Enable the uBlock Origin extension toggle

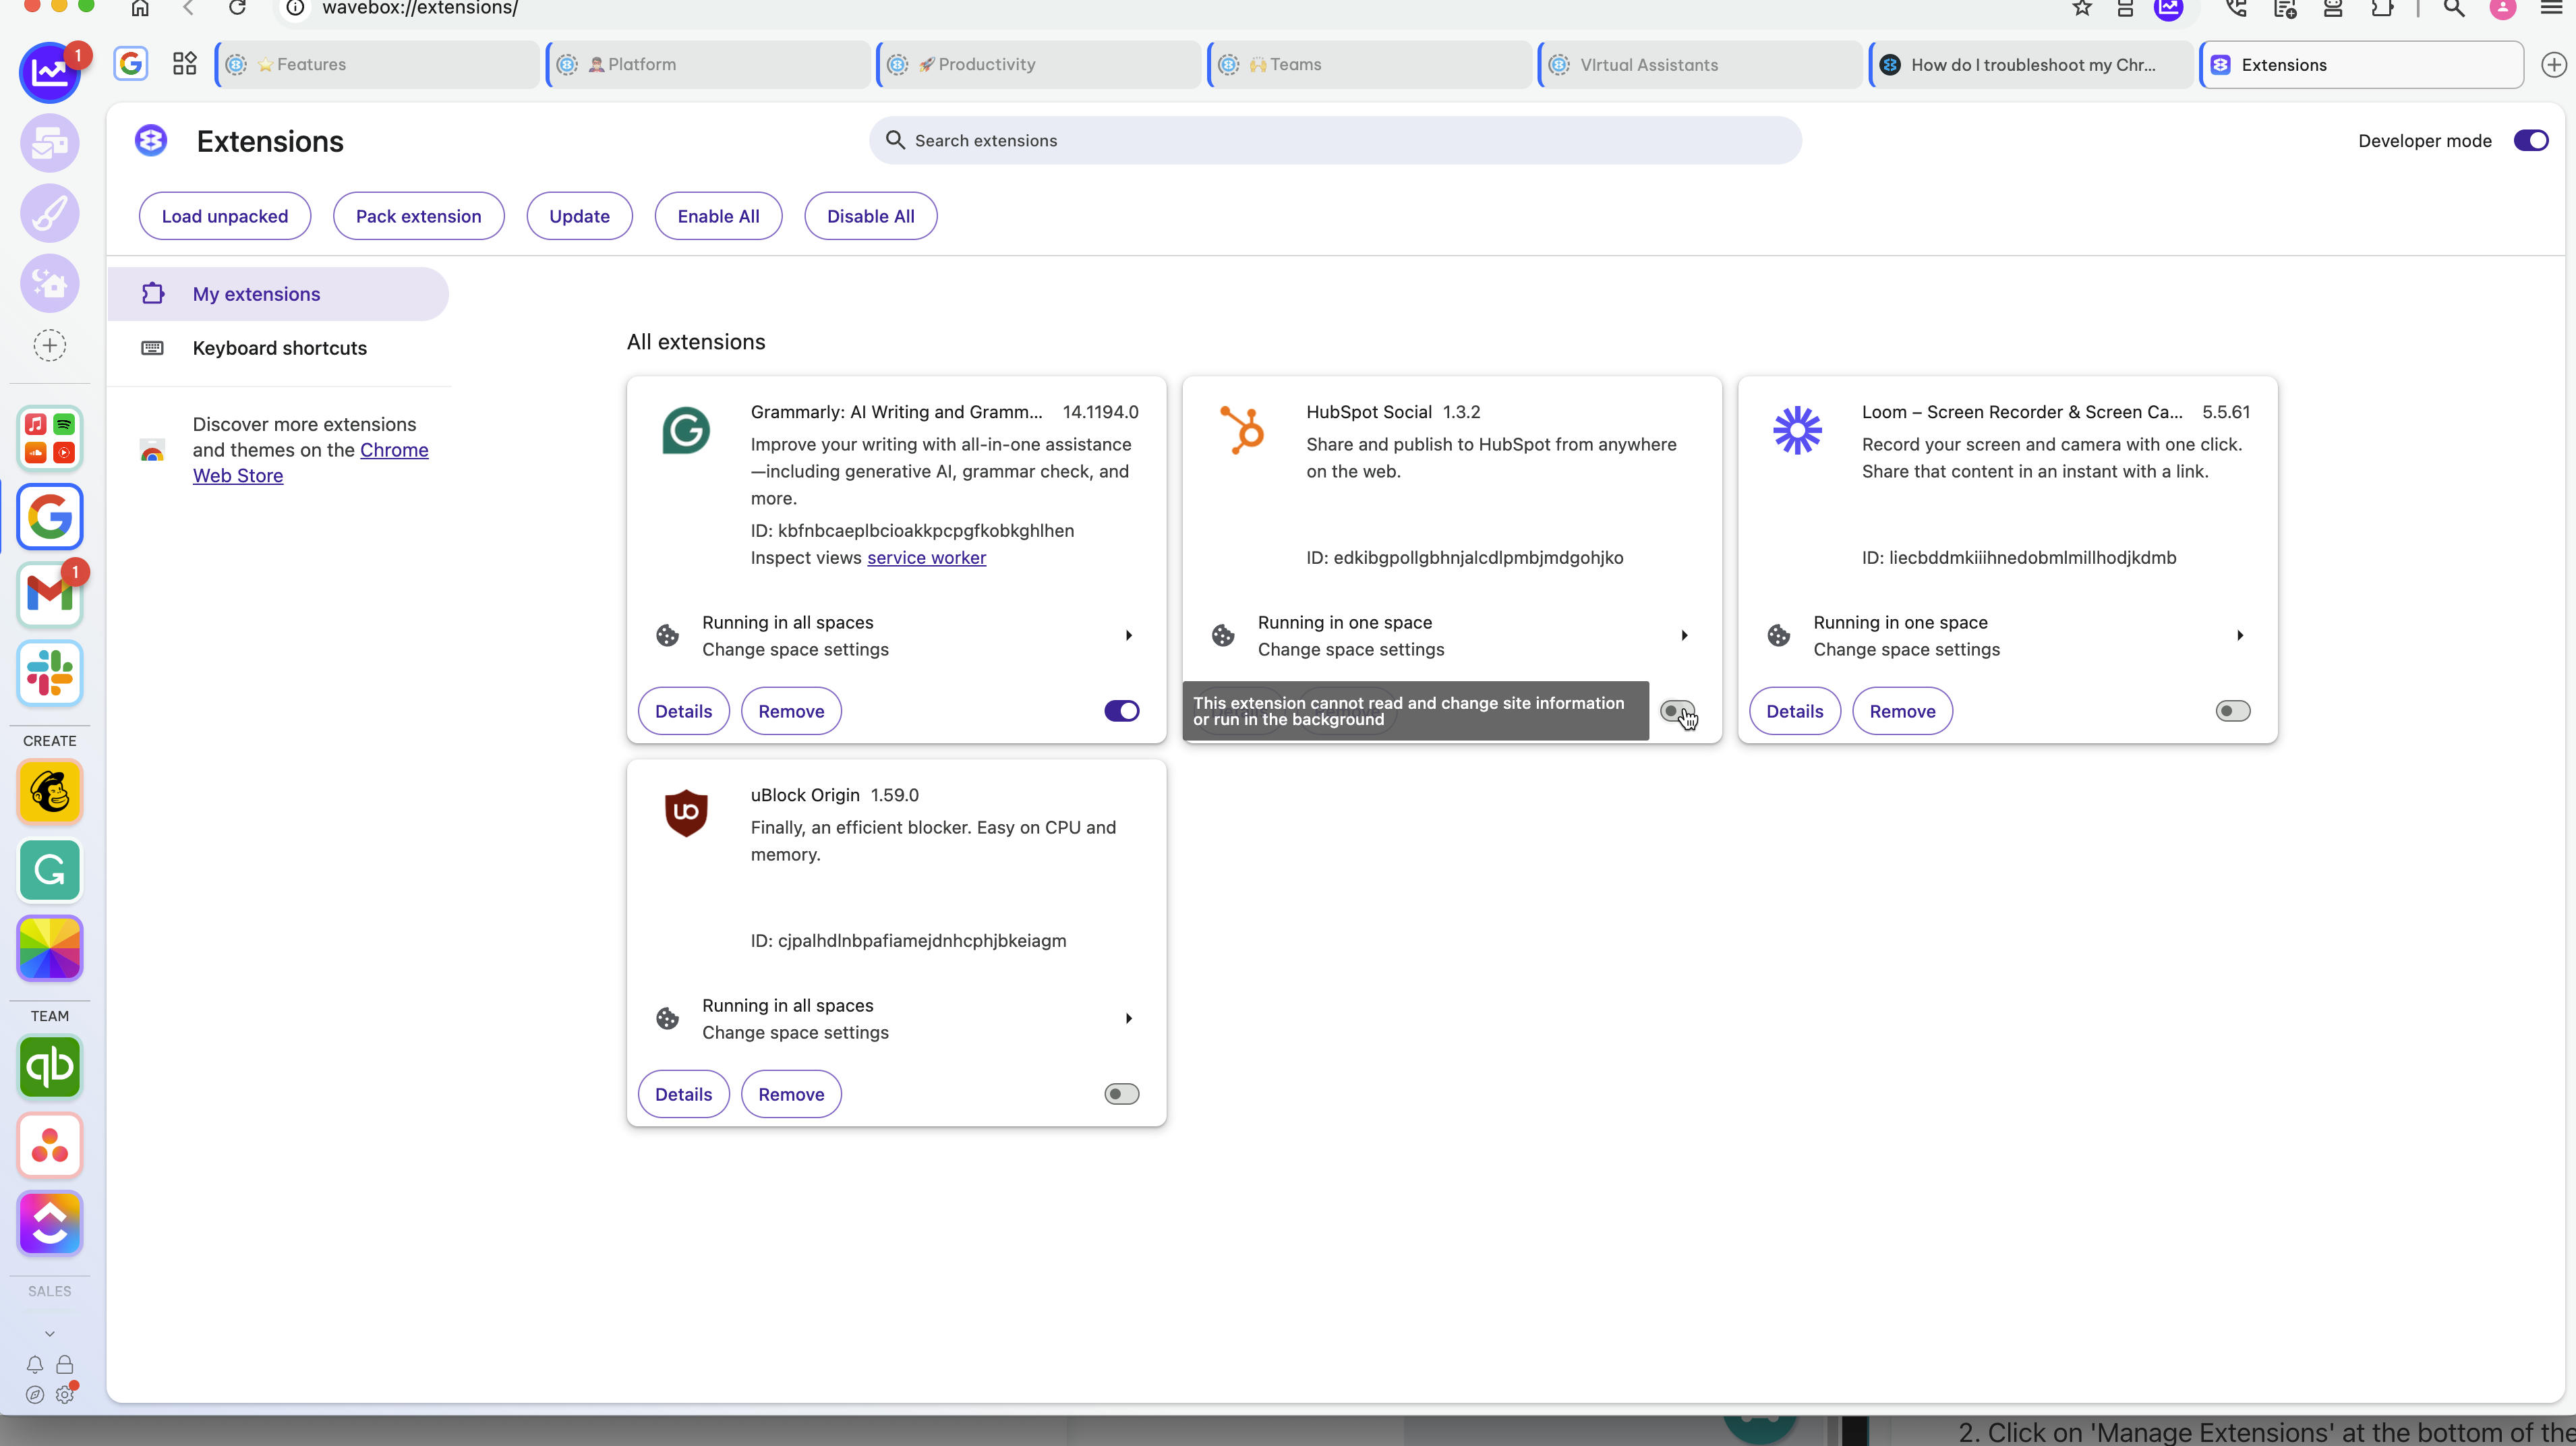1122,1094
